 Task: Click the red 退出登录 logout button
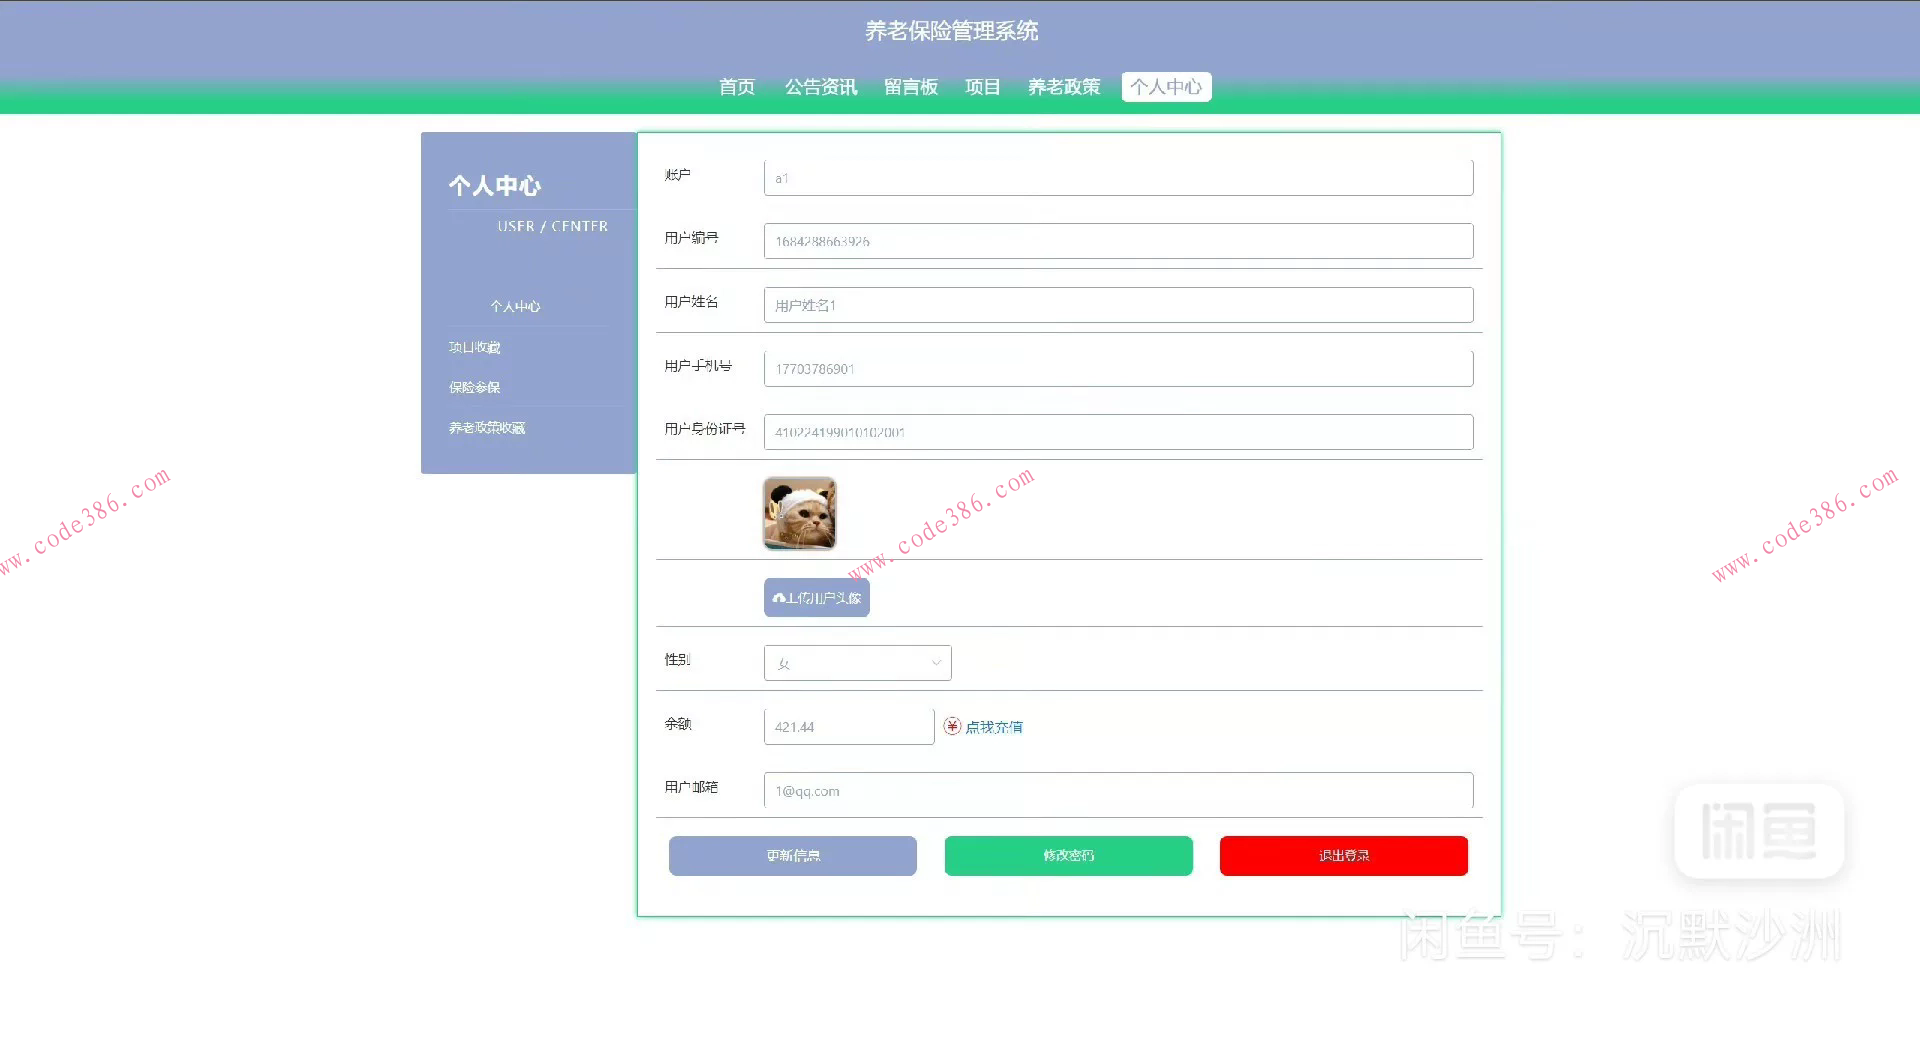[1343, 856]
